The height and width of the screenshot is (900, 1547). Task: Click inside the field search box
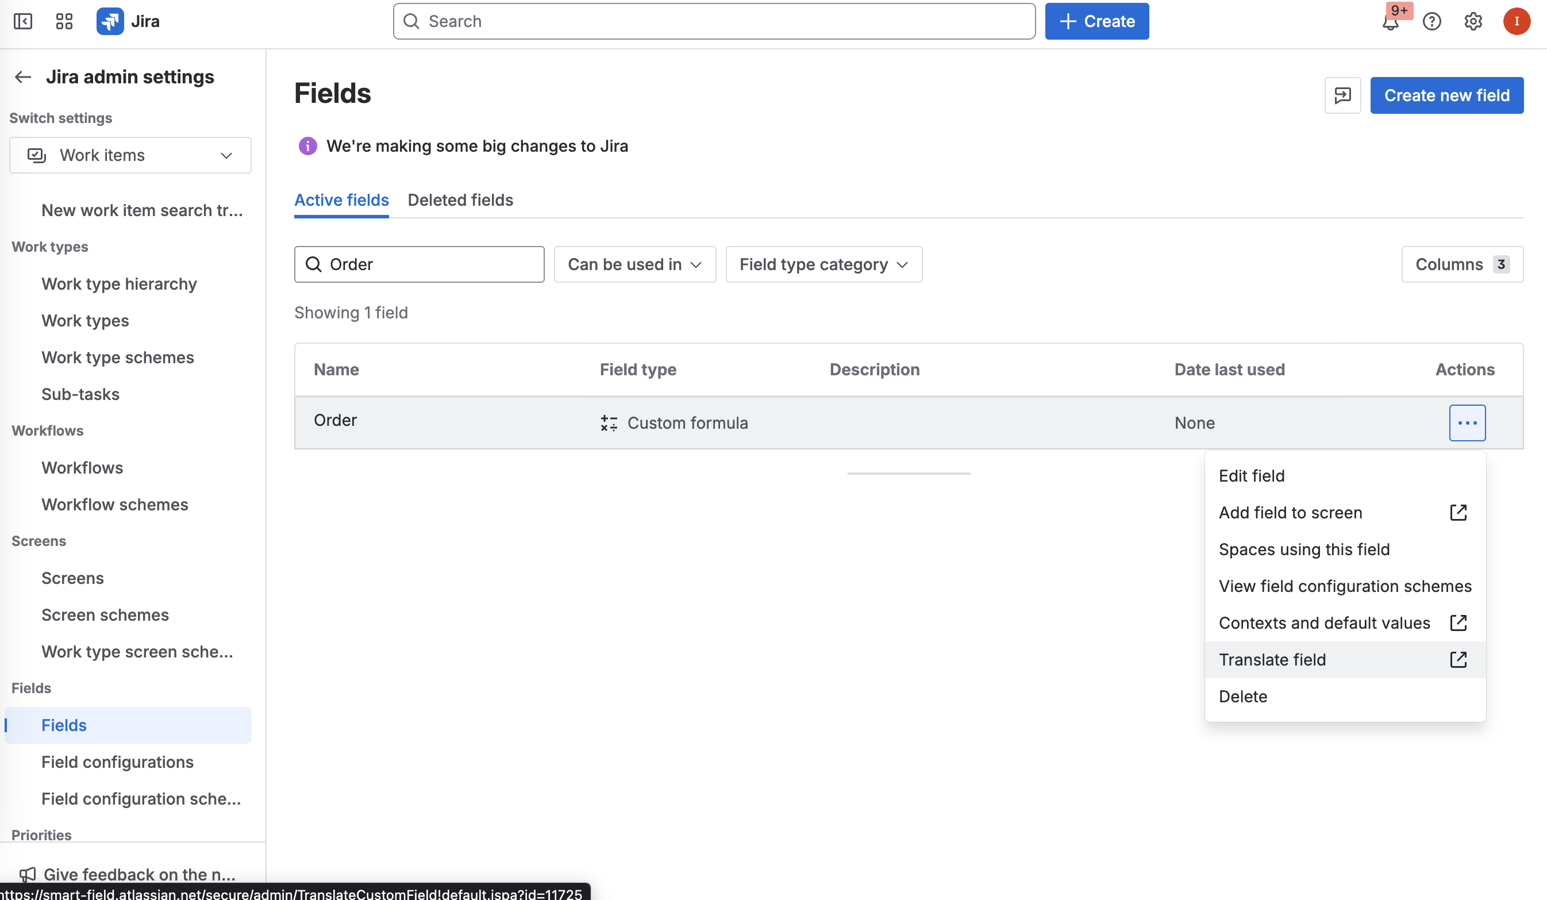[x=418, y=264]
